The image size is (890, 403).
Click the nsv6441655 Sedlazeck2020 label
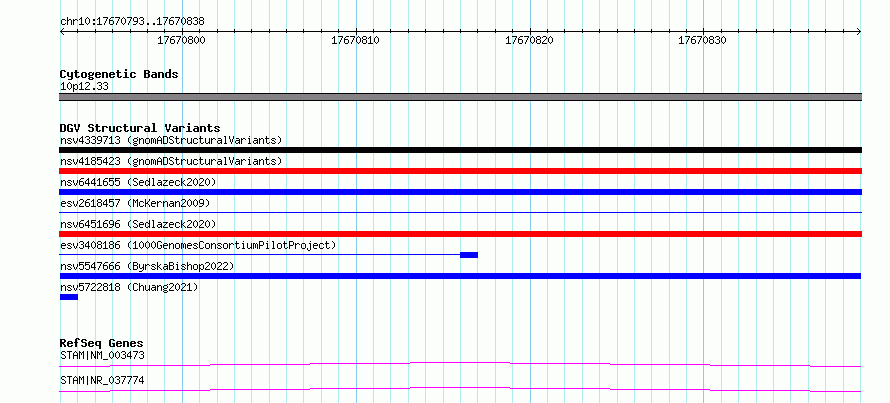pos(138,182)
